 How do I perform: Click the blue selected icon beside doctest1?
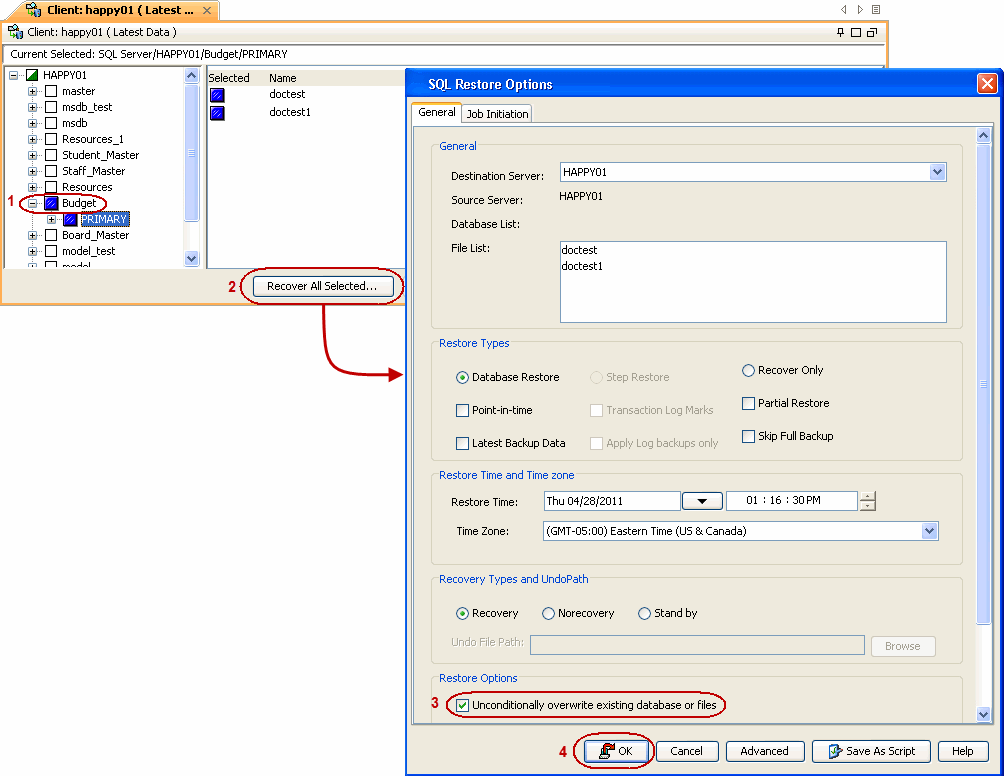tap(218, 113)
